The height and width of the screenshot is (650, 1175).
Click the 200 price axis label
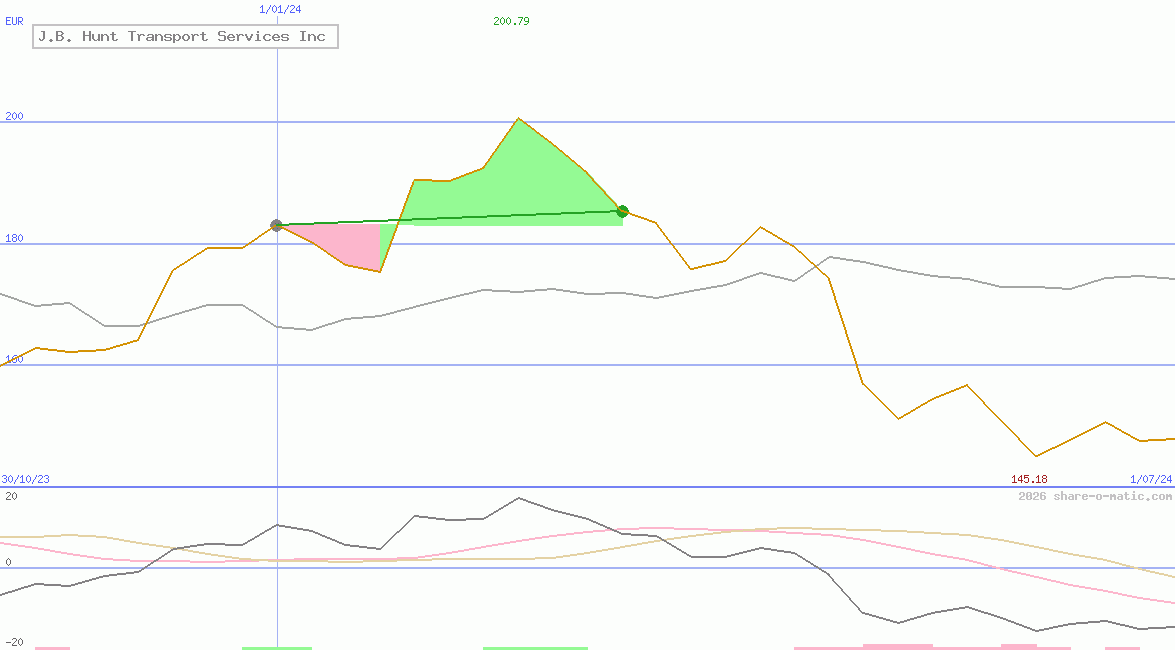14,116
